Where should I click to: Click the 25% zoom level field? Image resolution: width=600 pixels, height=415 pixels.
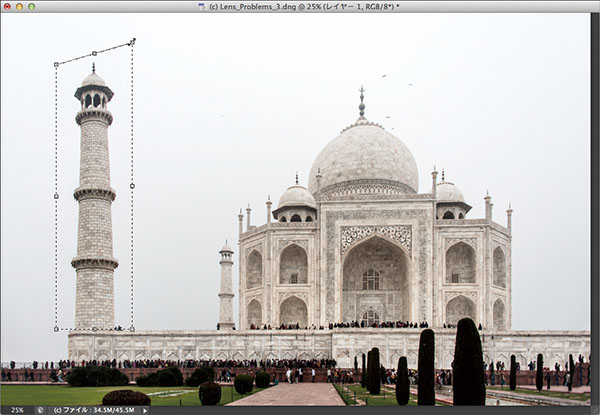[x=17, y=409]
